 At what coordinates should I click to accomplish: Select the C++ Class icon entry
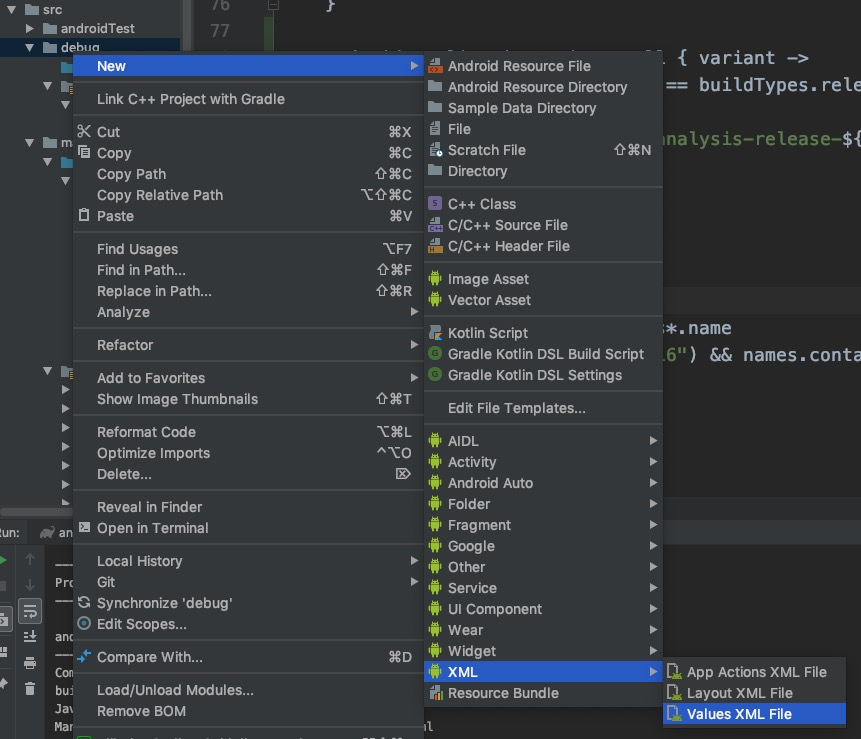click(435, 204)
